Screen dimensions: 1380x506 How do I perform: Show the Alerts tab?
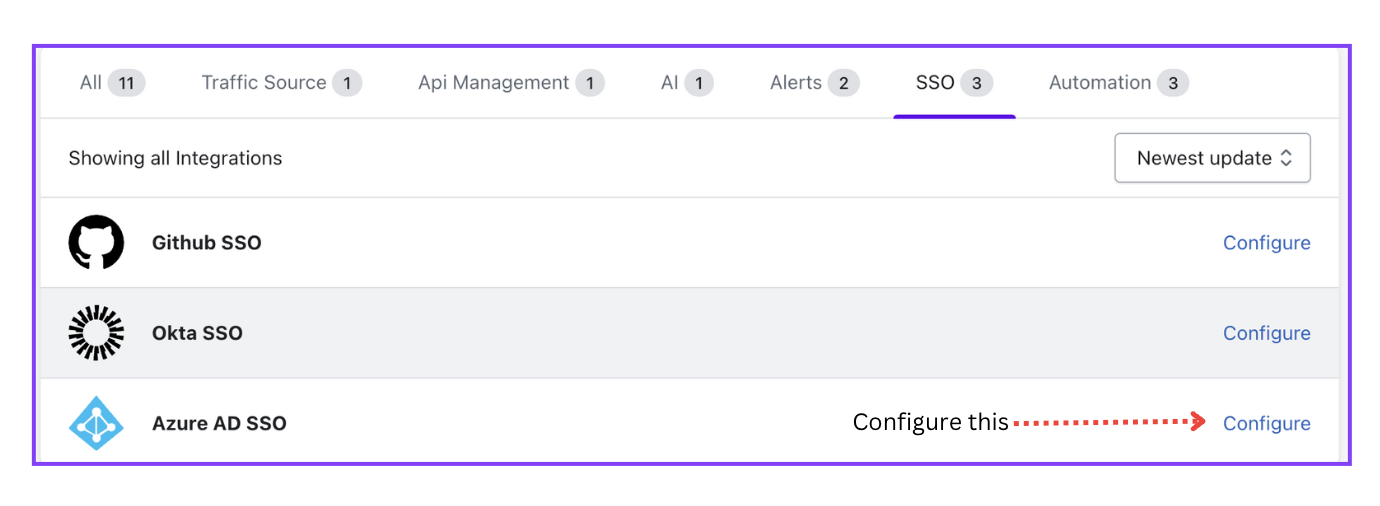[814, 83]
